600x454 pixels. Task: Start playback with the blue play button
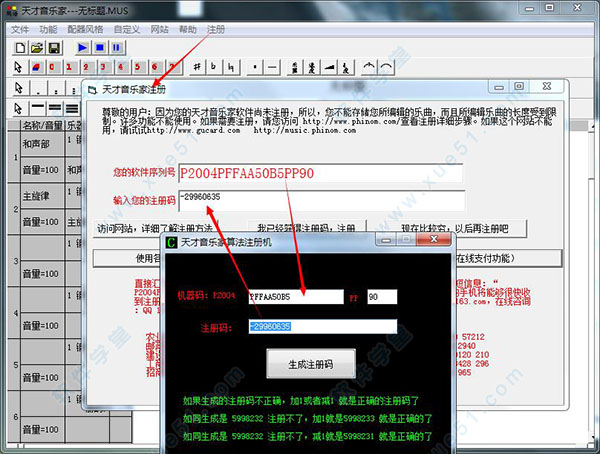pyautogui.click(x=82, y=47)
